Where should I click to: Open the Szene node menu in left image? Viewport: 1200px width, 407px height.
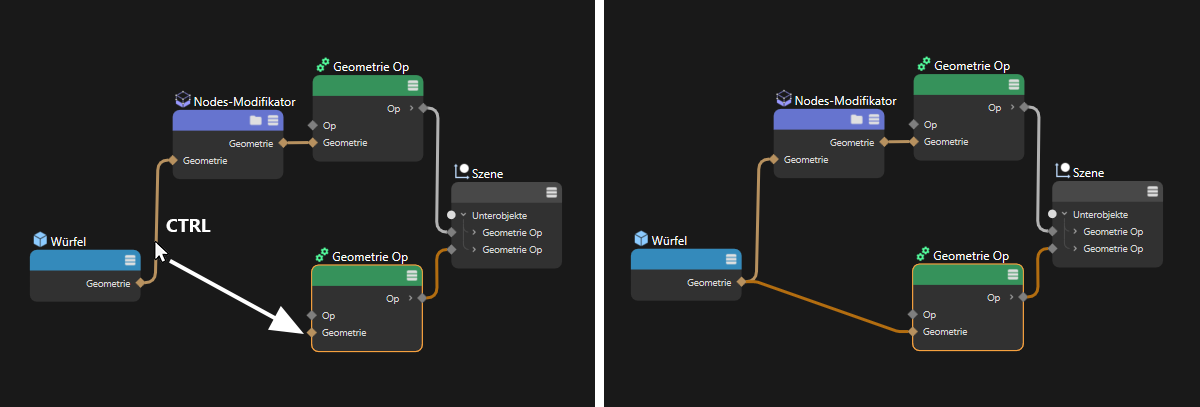[x=552, y=193]
